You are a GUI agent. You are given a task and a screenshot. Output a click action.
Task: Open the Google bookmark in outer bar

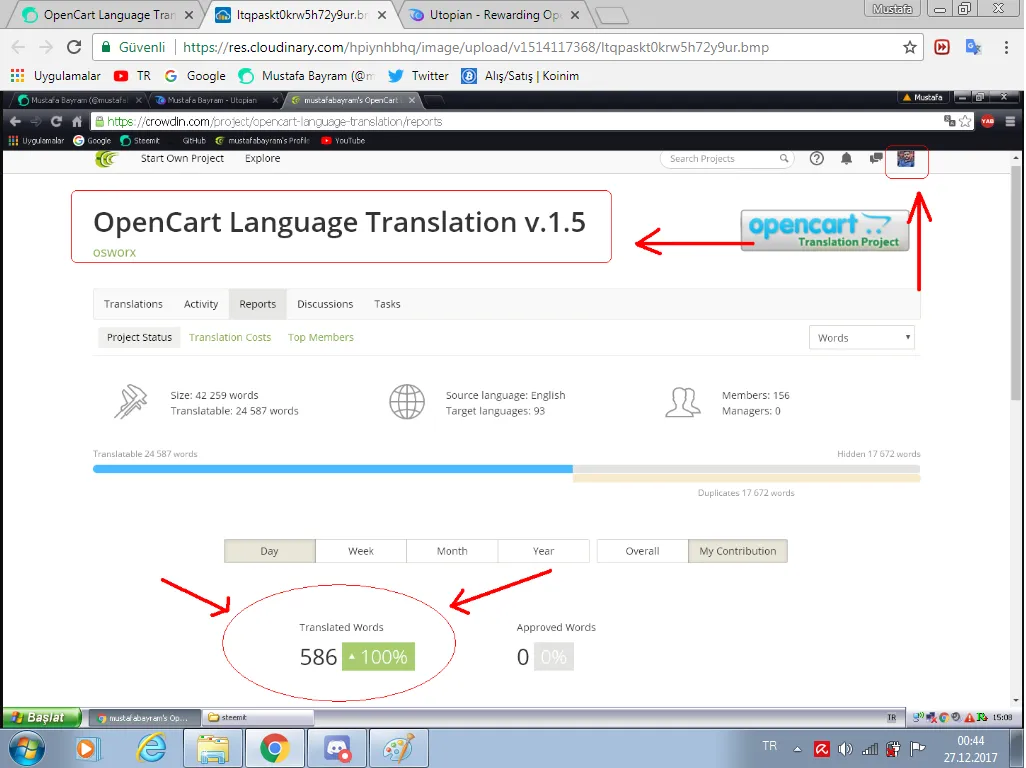click(195, 76)
